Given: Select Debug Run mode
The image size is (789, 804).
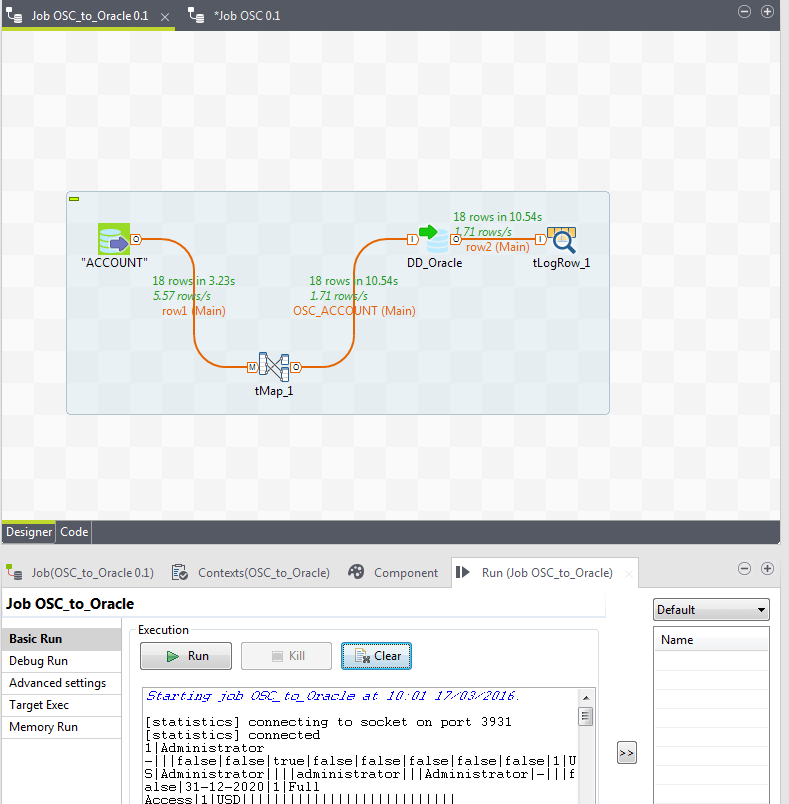Looking at the screenshot, I should (x=39, y=661).
